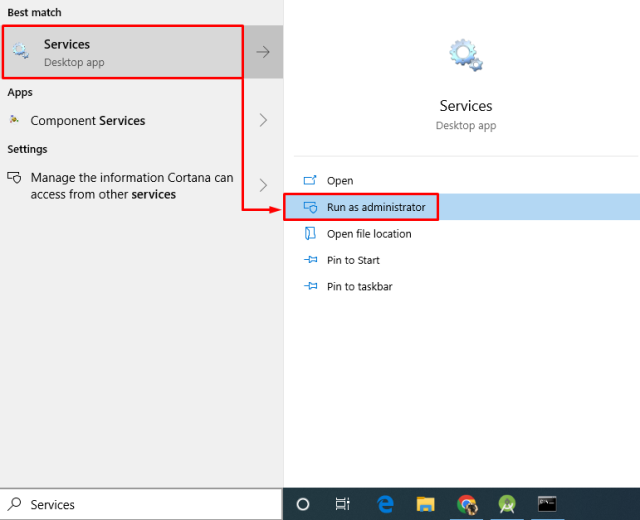
Task: Click the large Services gear icon in preview
Action: click(x=466, y=56)
